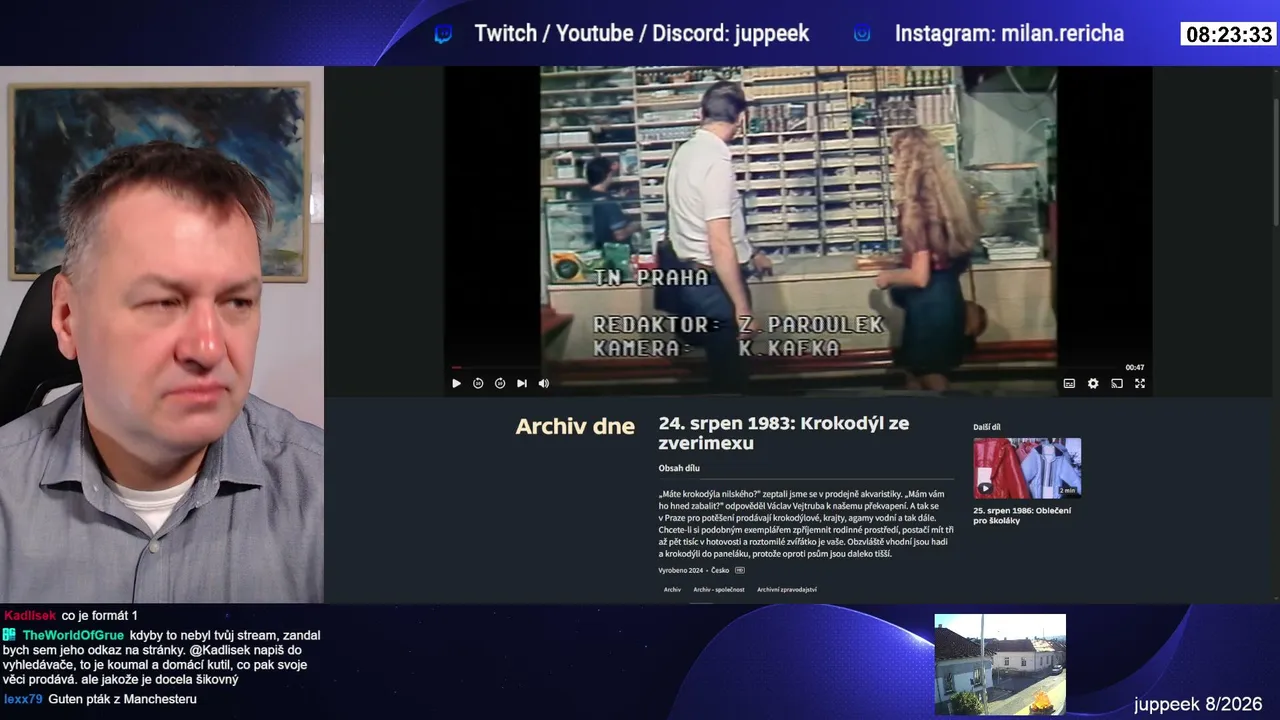Viewport: 1280px width, 720px height.
Task: Click the video time readout "00:47"
Action: click(x=1135, y=367)
